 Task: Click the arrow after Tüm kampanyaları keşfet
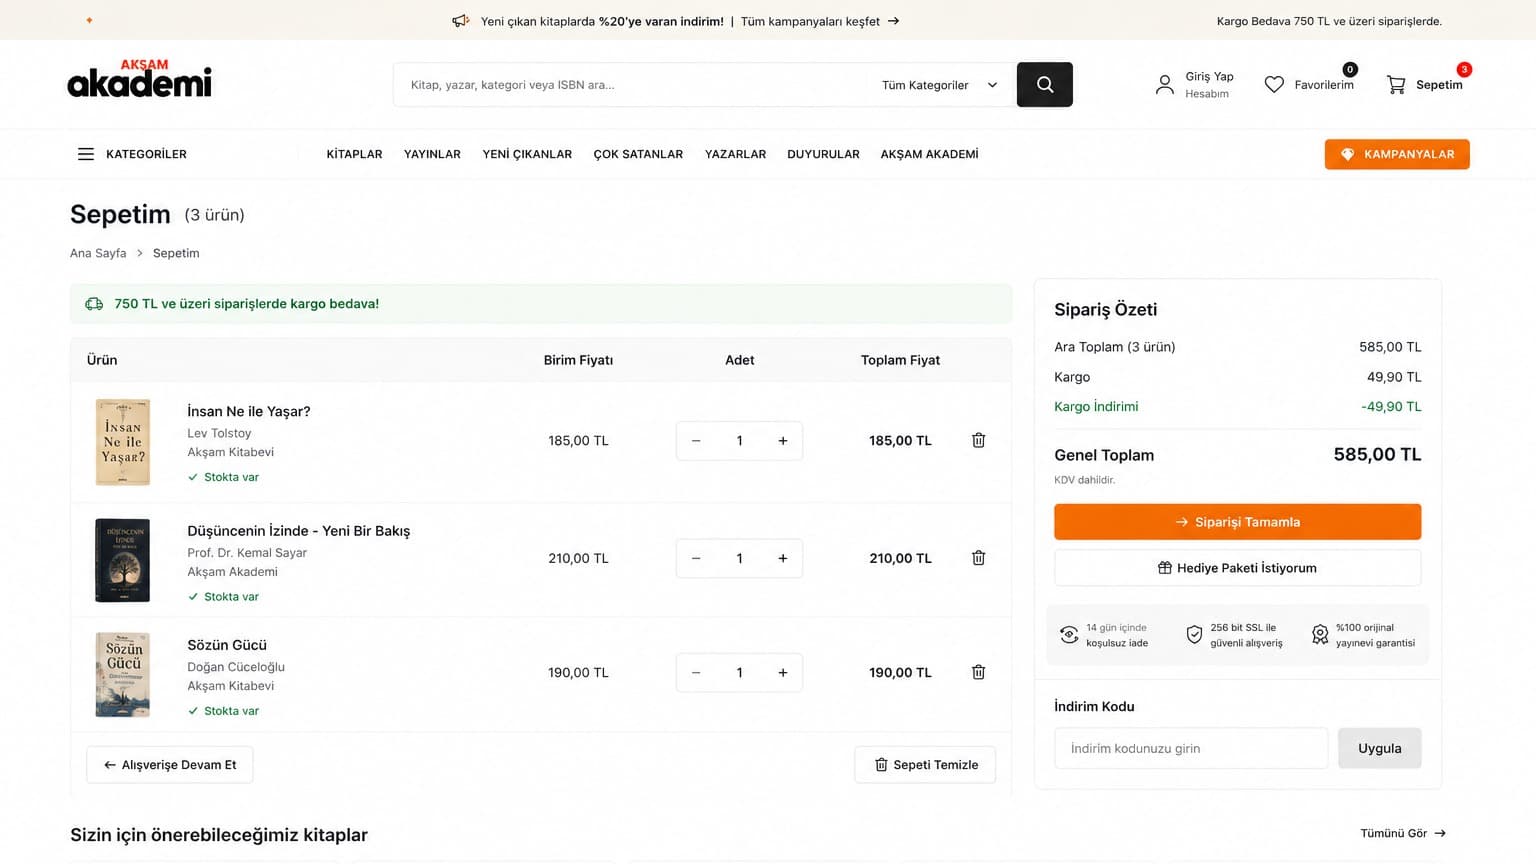pyautogui.click(x=894, y=21)
